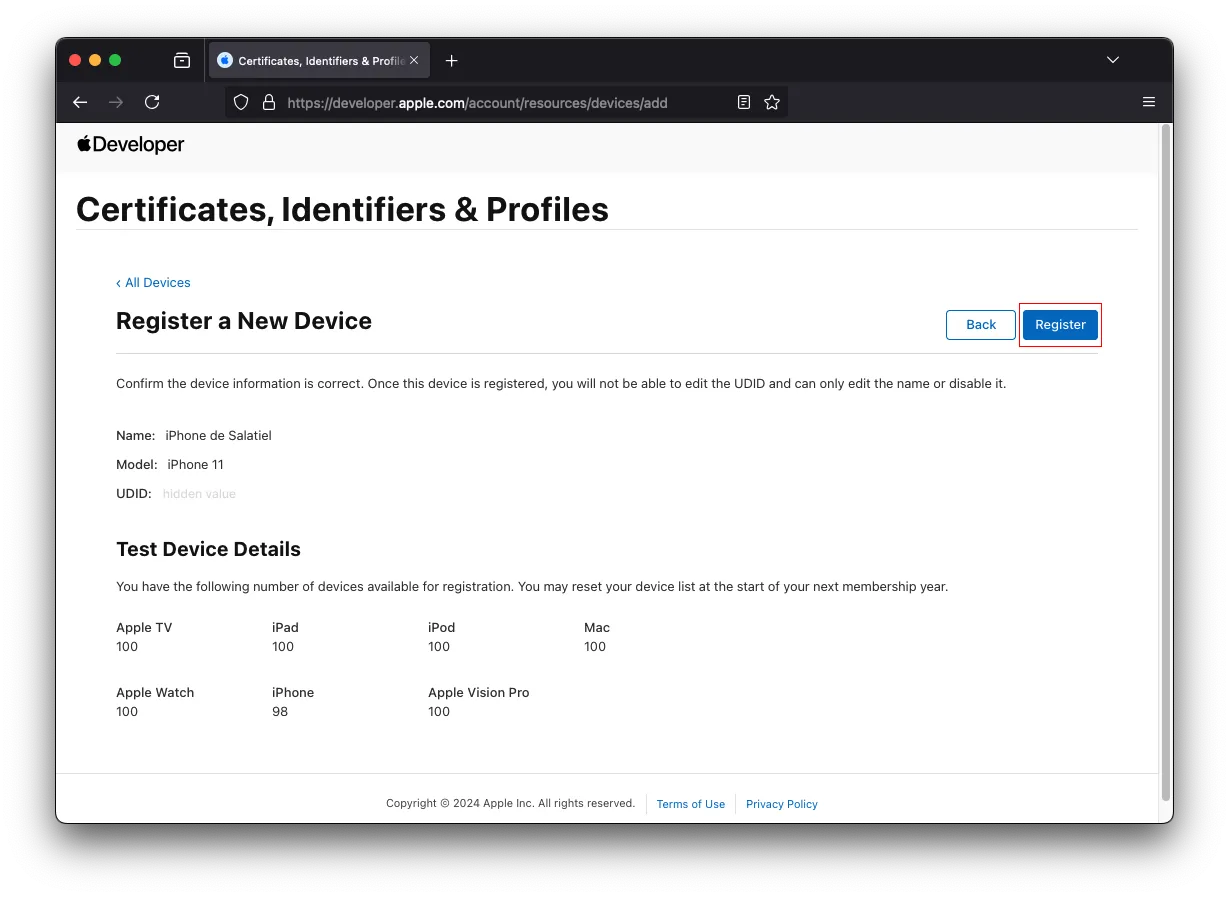Viewport: 1229px width, 897px height.
Task: Click the 'iPad' device label
Action: coord(285,627)
